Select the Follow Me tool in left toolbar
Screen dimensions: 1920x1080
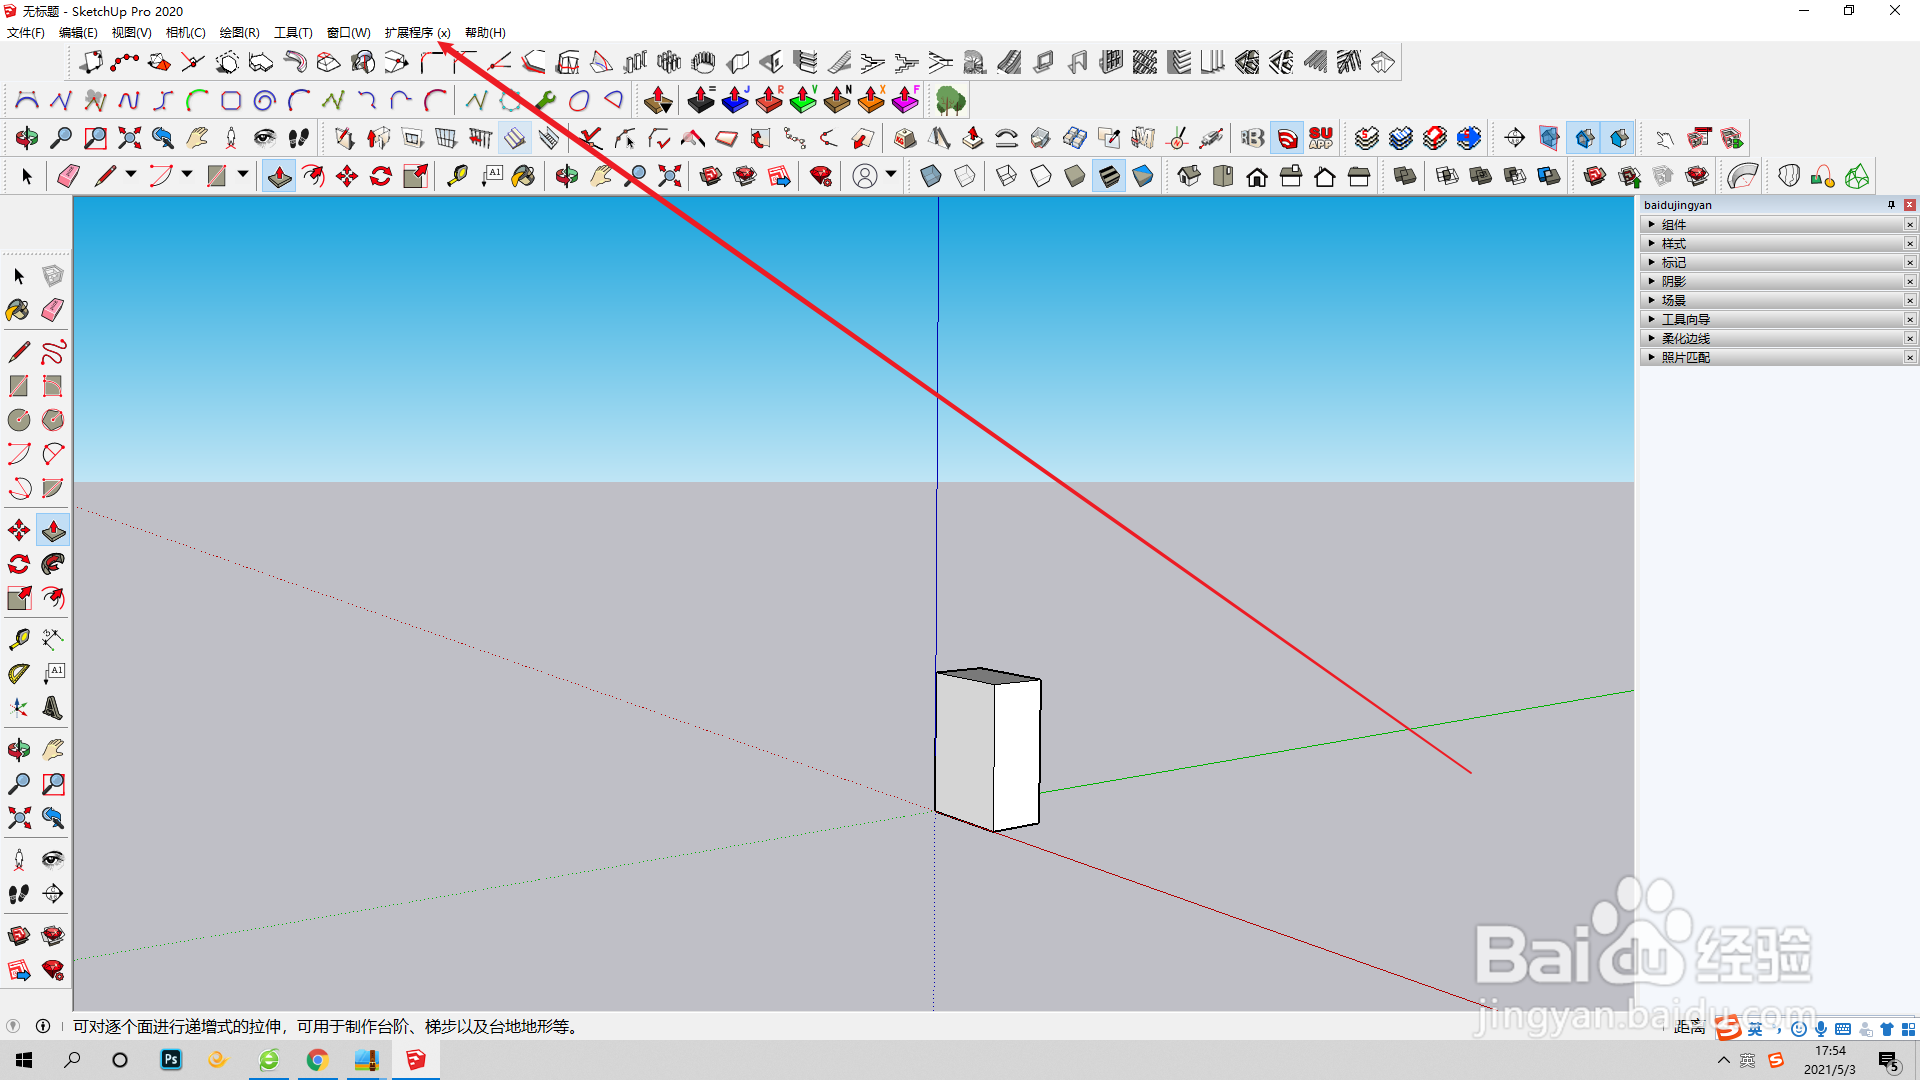coord(53,564)
